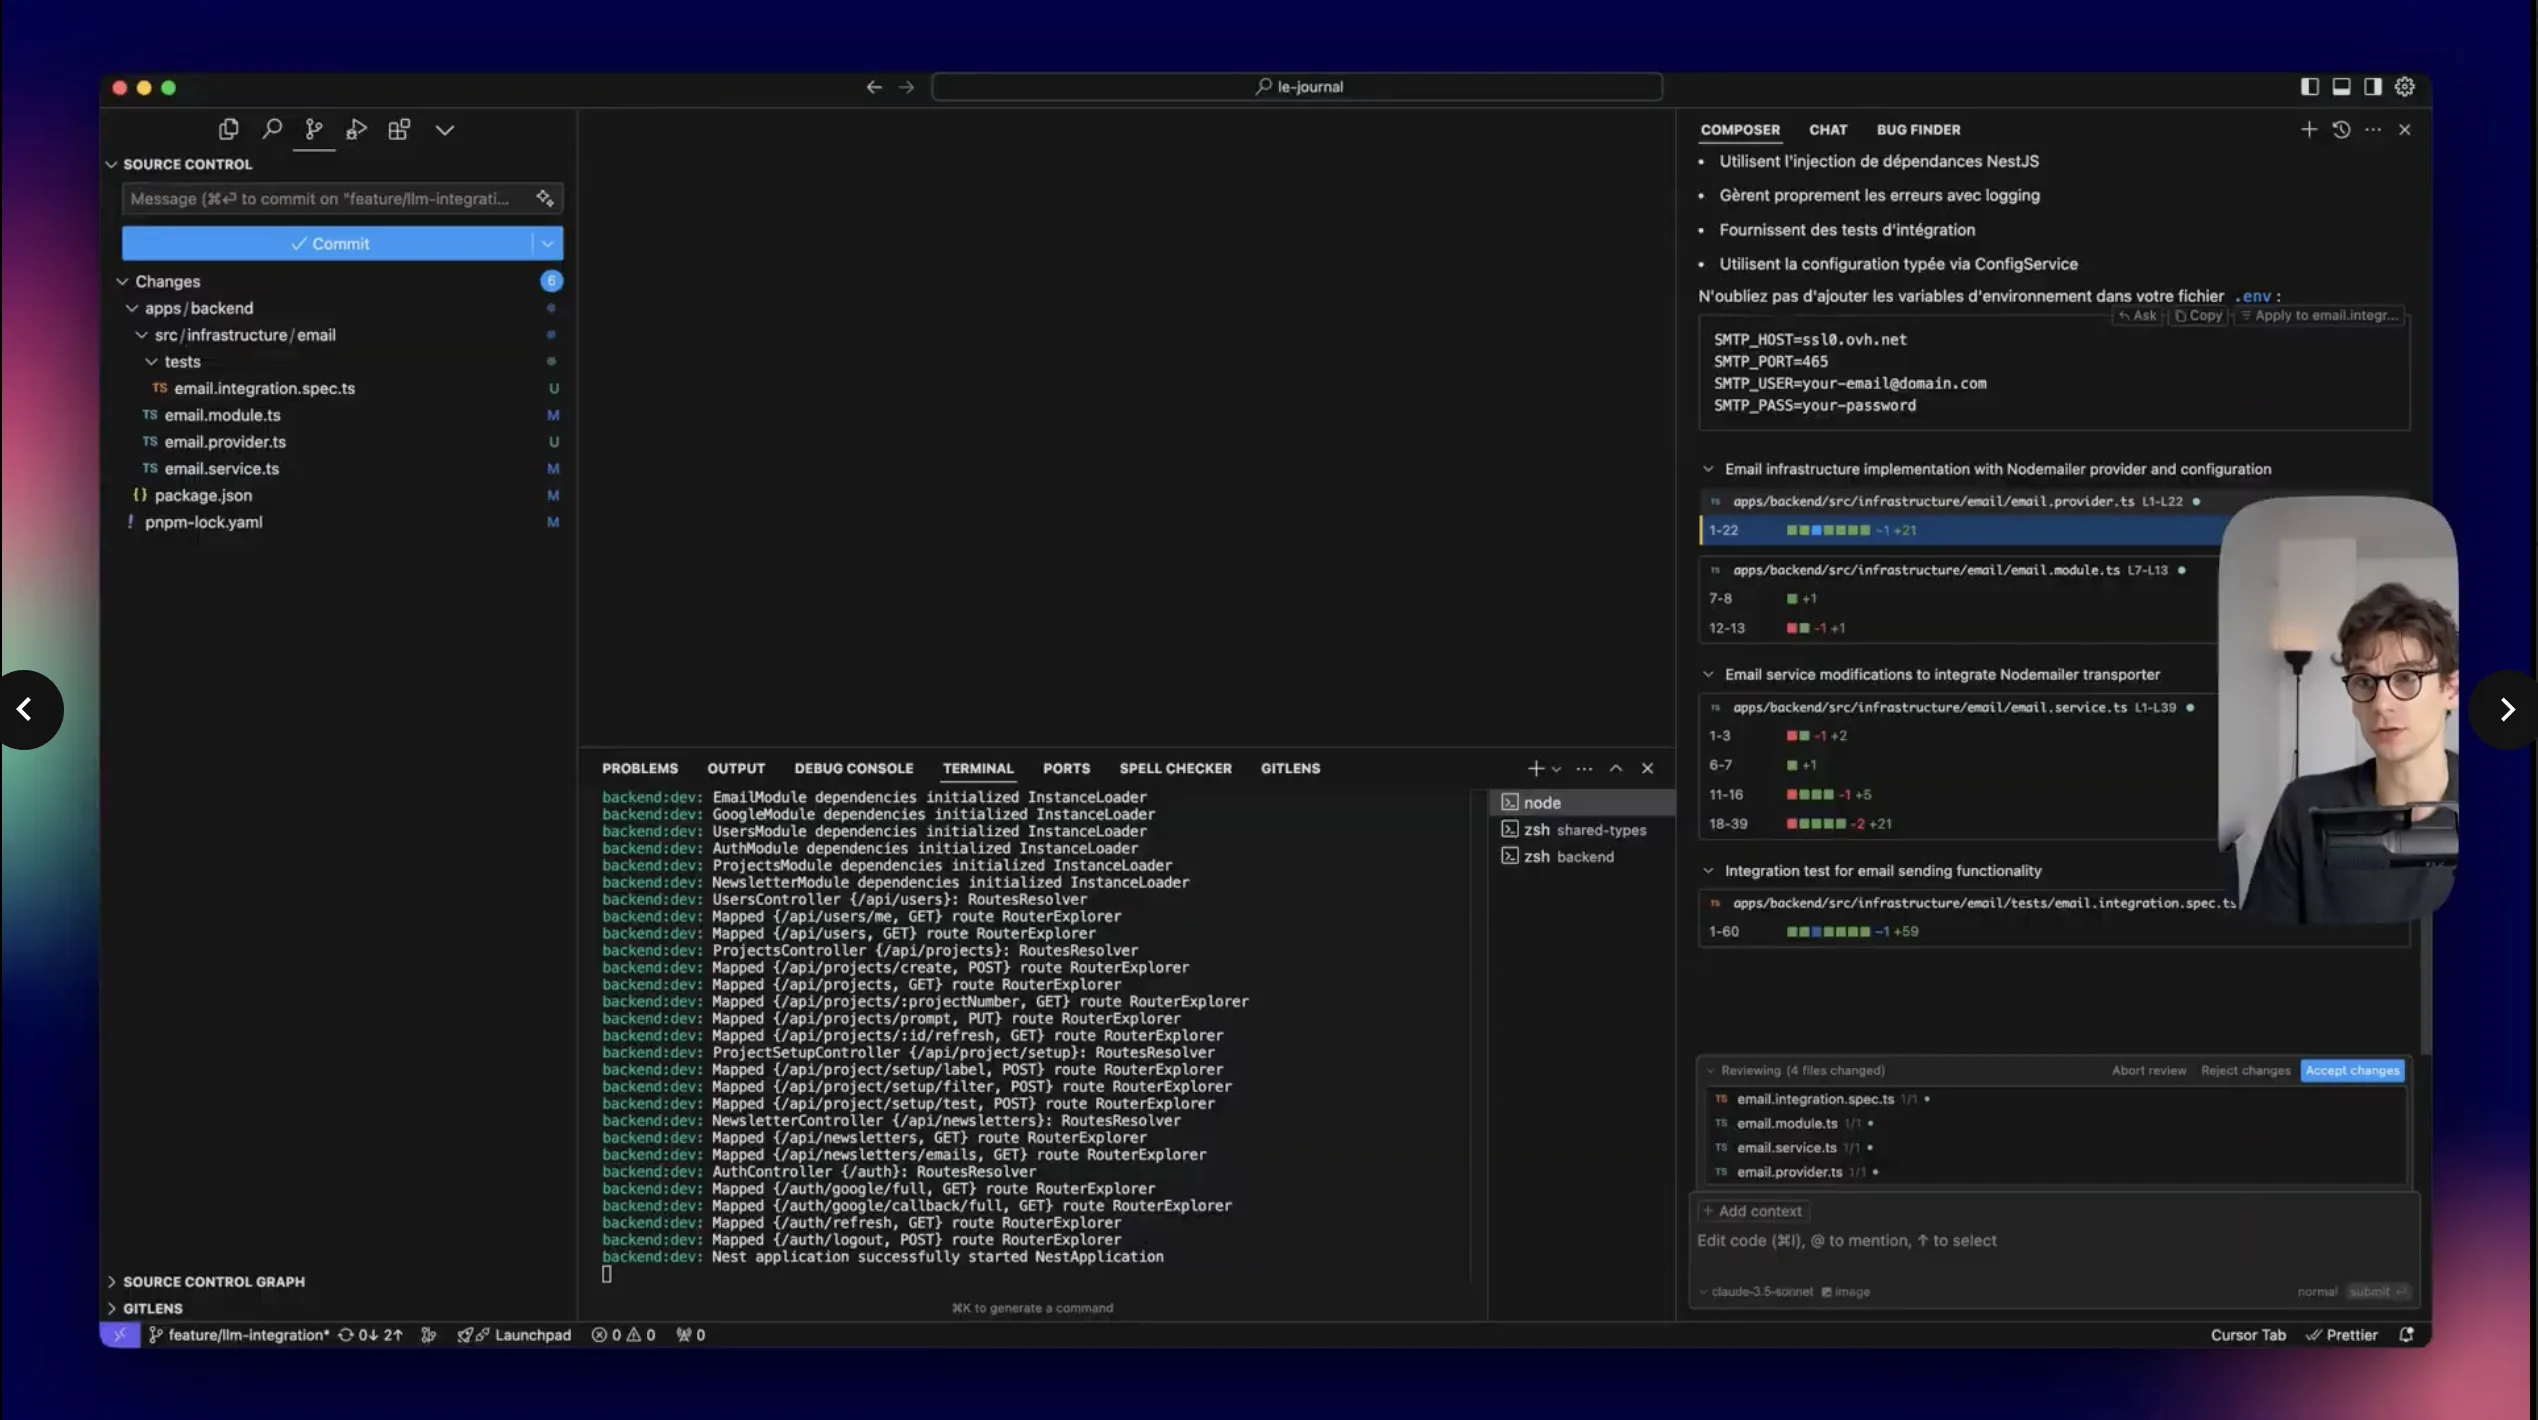Open the Commit button dropdown arrow

click(547, 243)
